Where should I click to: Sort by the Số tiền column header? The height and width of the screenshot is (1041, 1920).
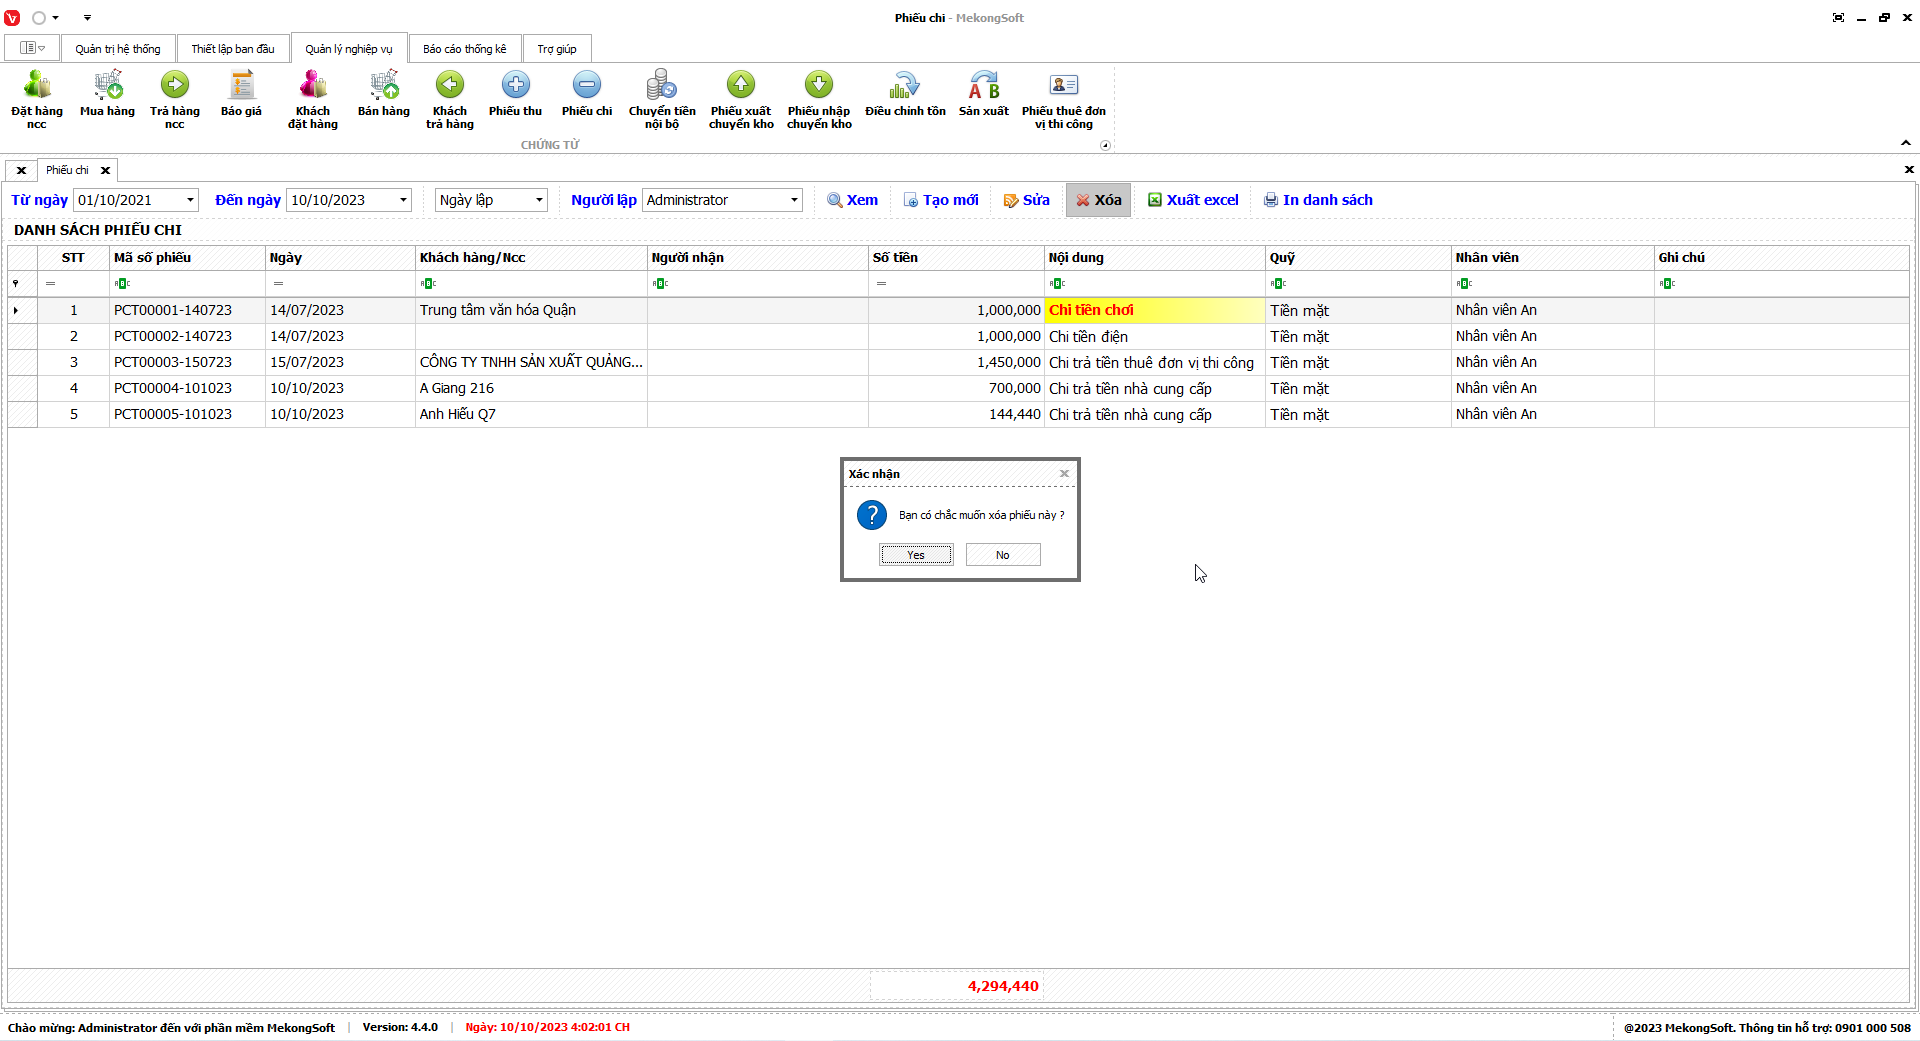coord(956,258)
